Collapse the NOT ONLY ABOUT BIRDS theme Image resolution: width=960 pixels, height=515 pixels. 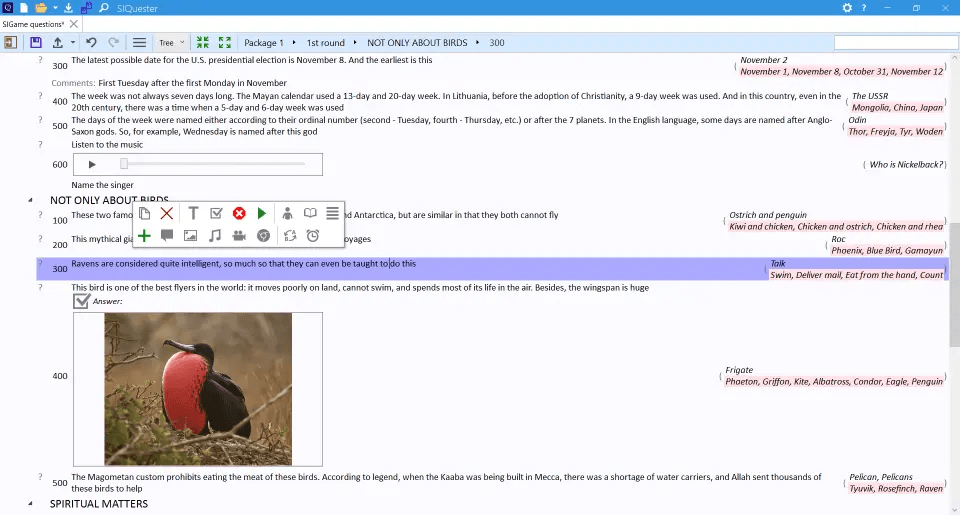(30, 200)
